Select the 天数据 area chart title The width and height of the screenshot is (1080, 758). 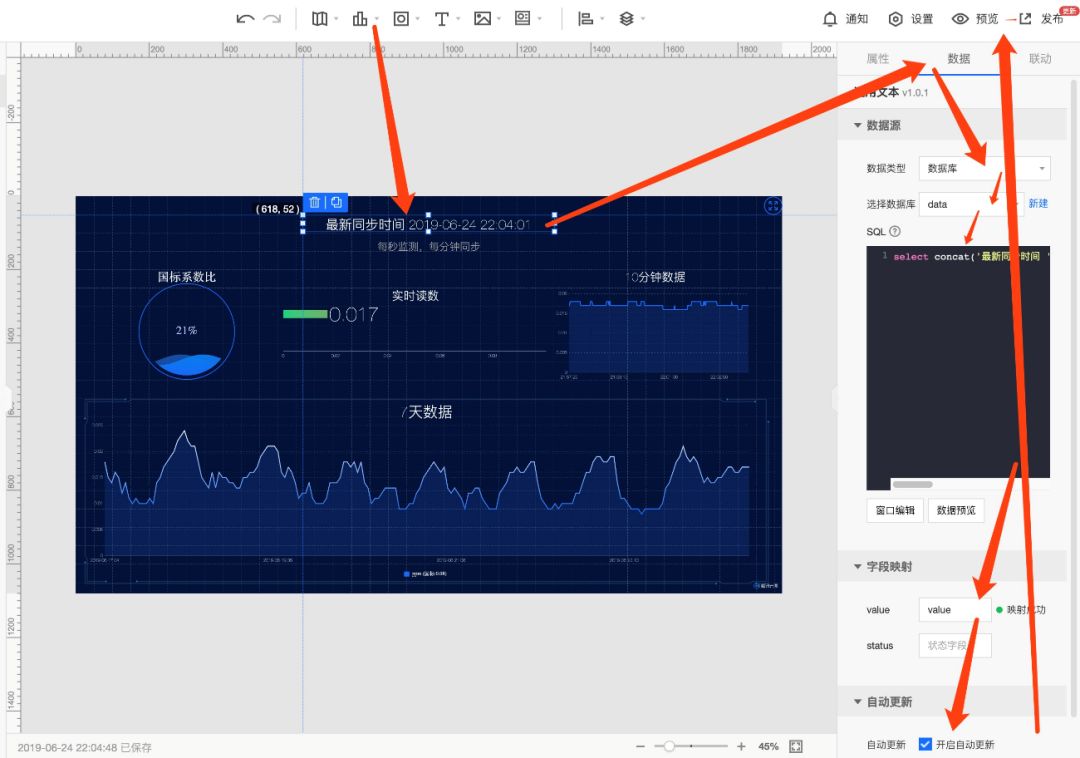pos(427,412)
